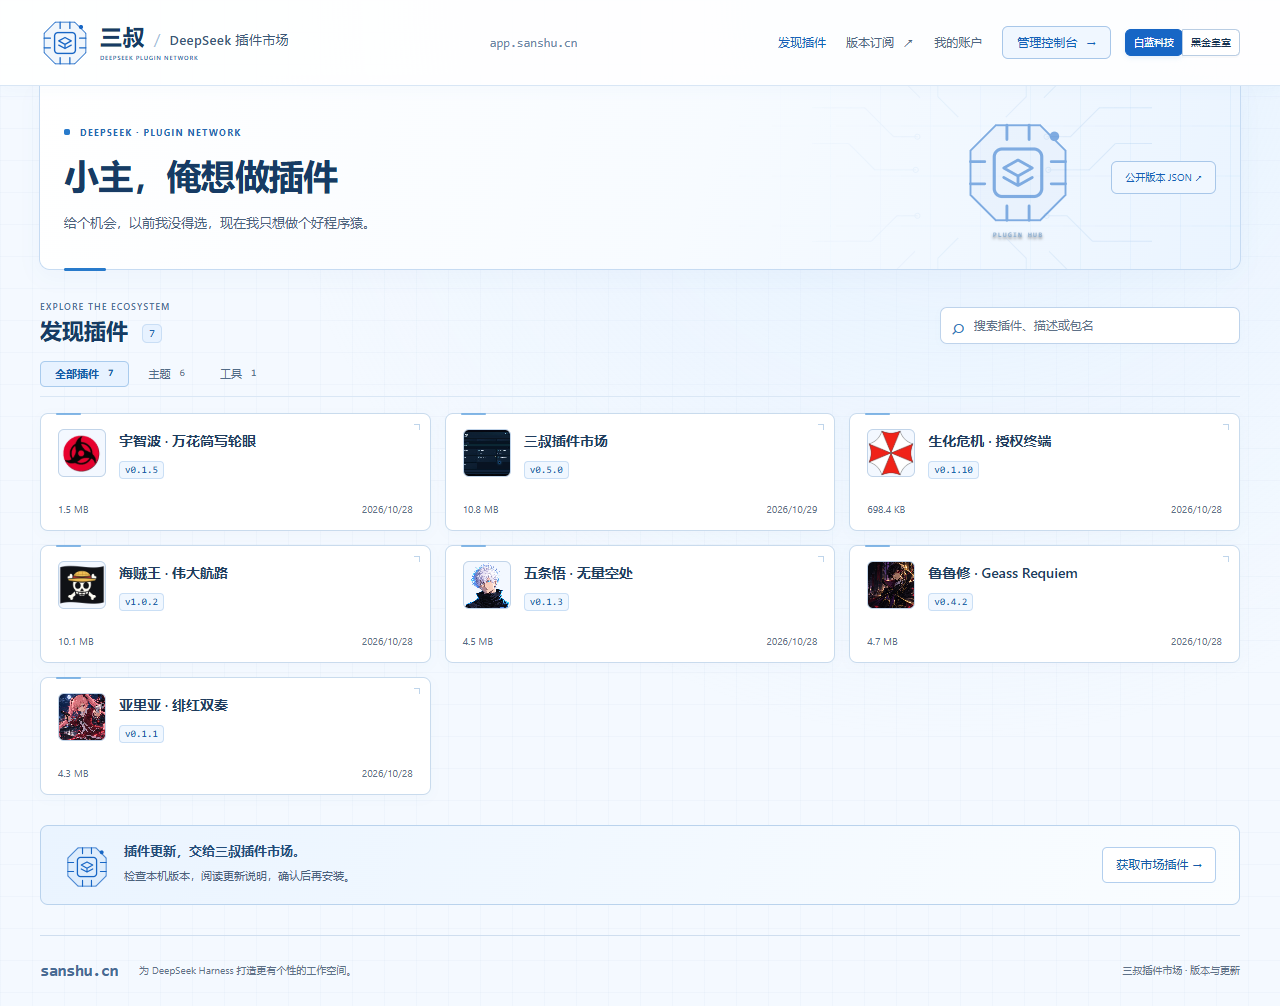
Task: Click 三叔插件市场·版本与更新 footer link
Action: click(x=1181, y=971)
